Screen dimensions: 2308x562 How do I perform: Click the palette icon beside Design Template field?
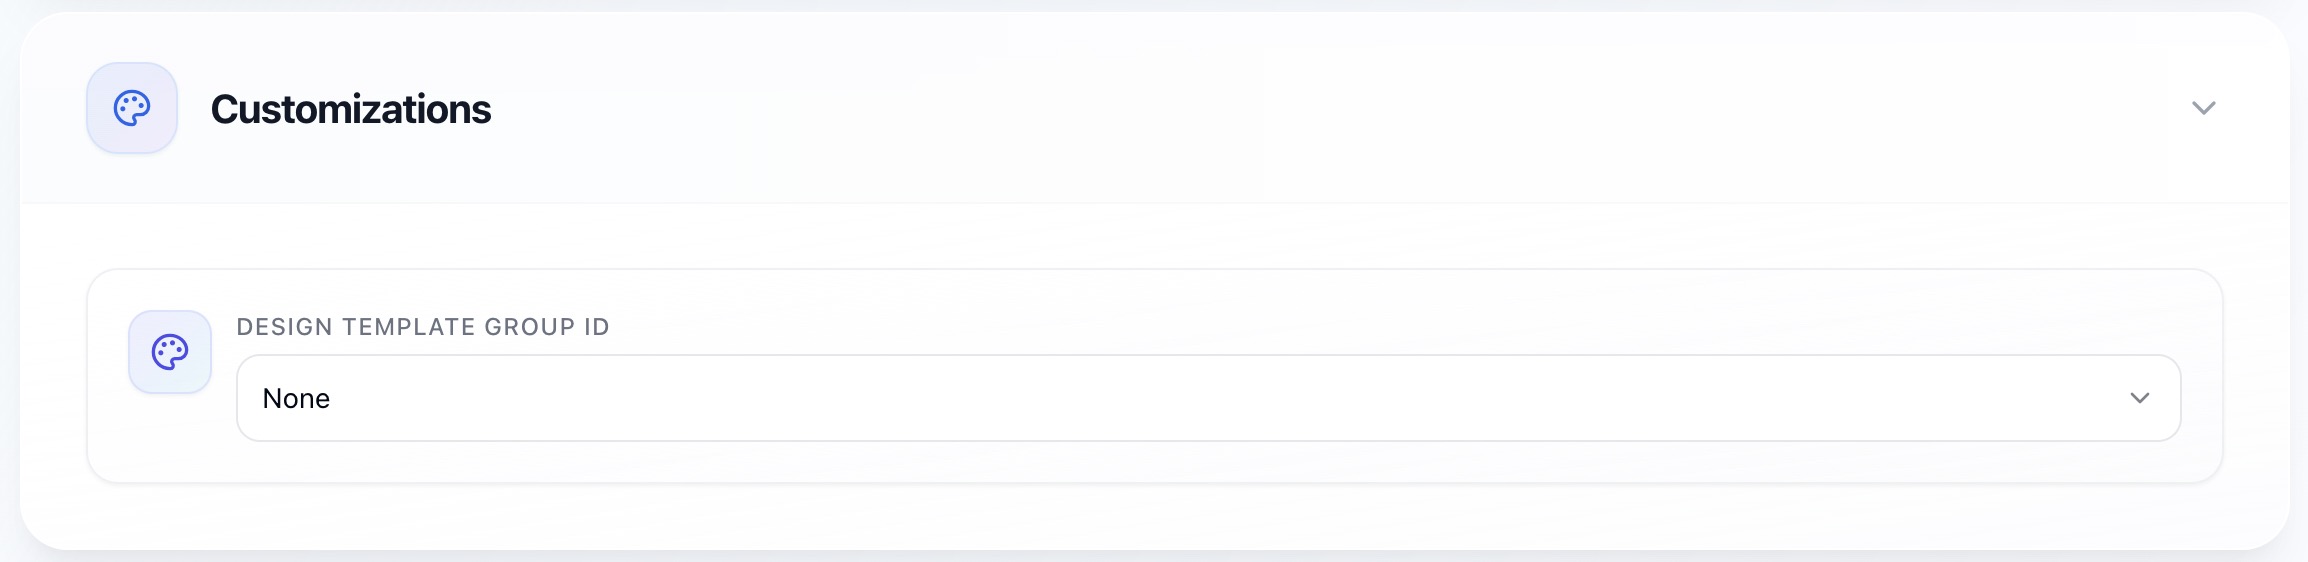(x=170, y=352)
